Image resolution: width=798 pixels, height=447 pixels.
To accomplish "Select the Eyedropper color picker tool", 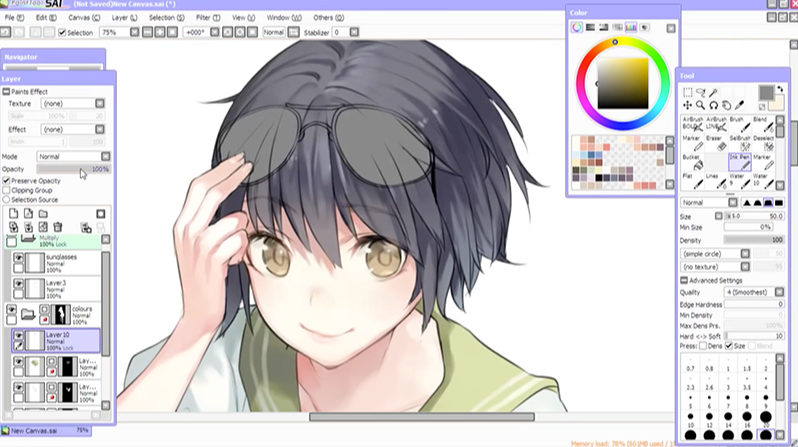I will pos(739,105).
